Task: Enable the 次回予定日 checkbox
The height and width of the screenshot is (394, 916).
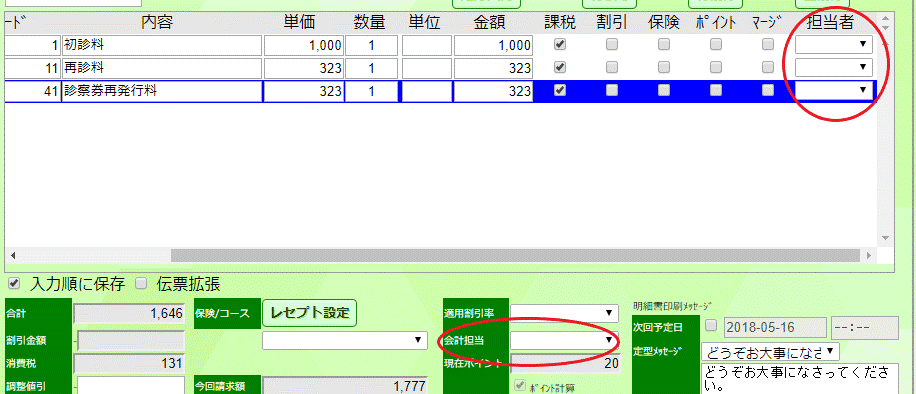Action: coord(711,324)
